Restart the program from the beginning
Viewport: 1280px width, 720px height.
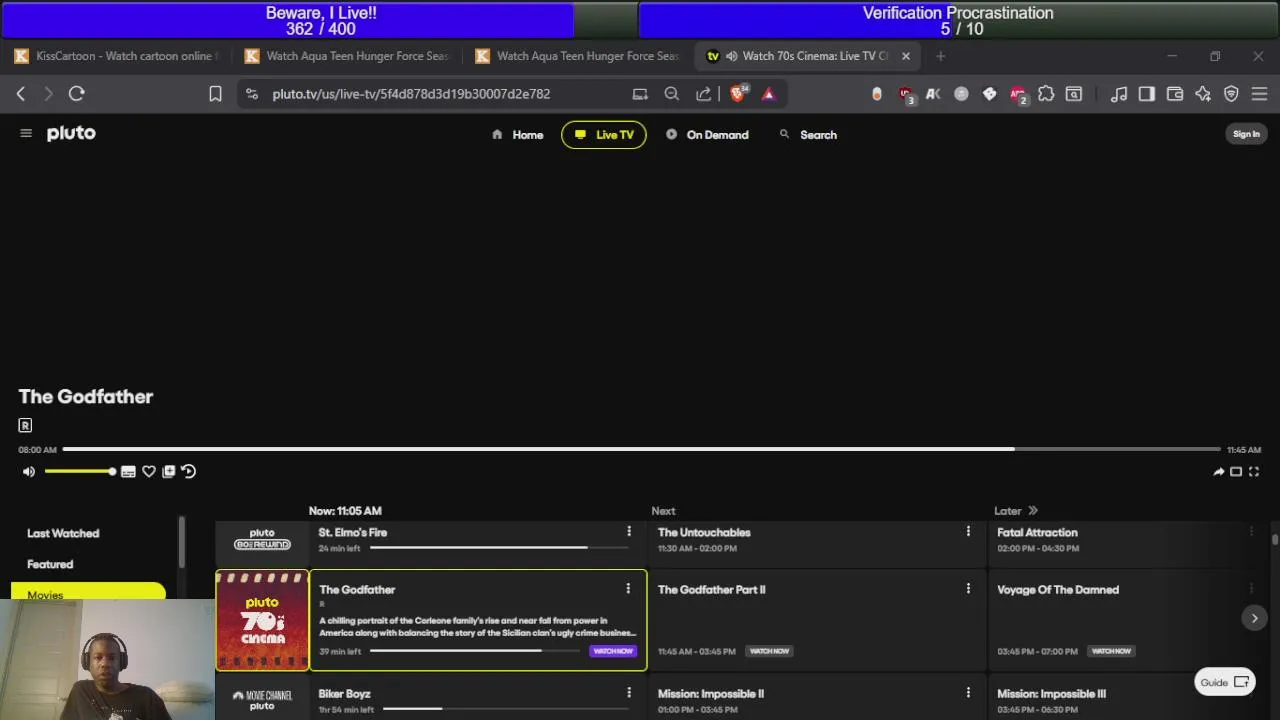(x=189, y=472)
